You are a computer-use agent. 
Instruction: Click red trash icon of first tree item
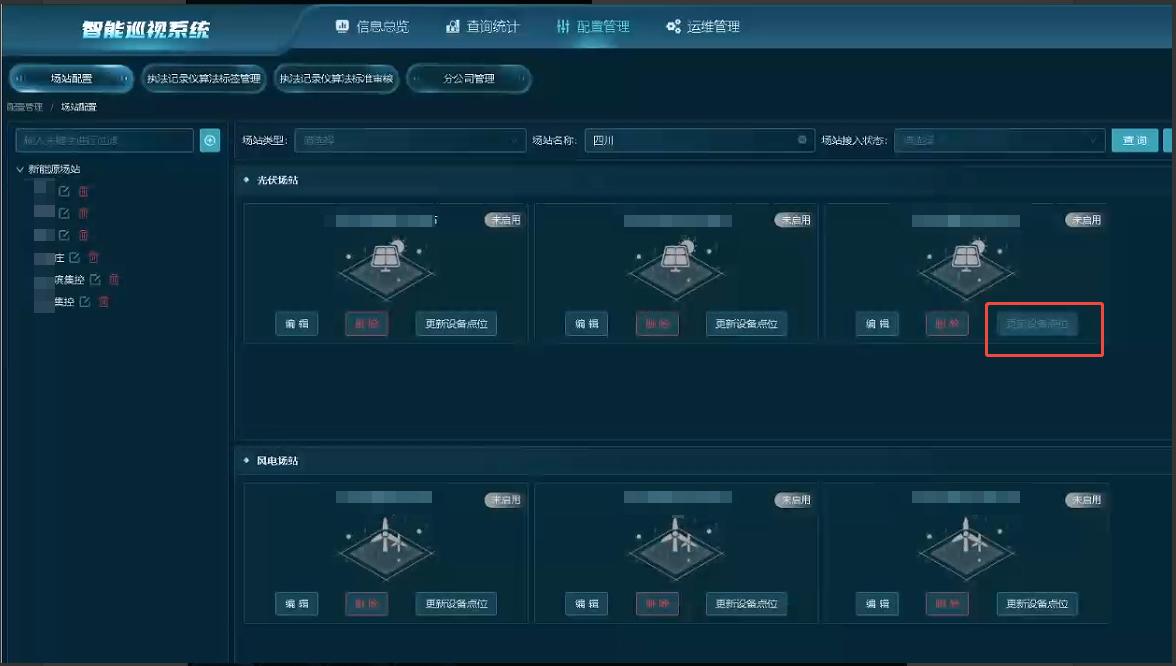pyautogui.click(x=84, y=191)
